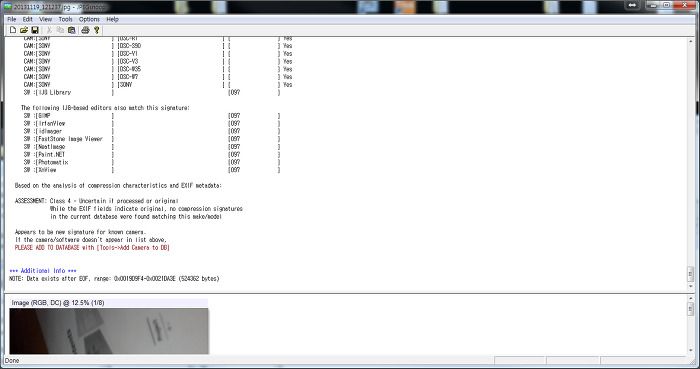Viewport: 700px width, 369px height.
Task: Print the report with the printer icon
Action: pyautogui.click(x=85, y=30)
